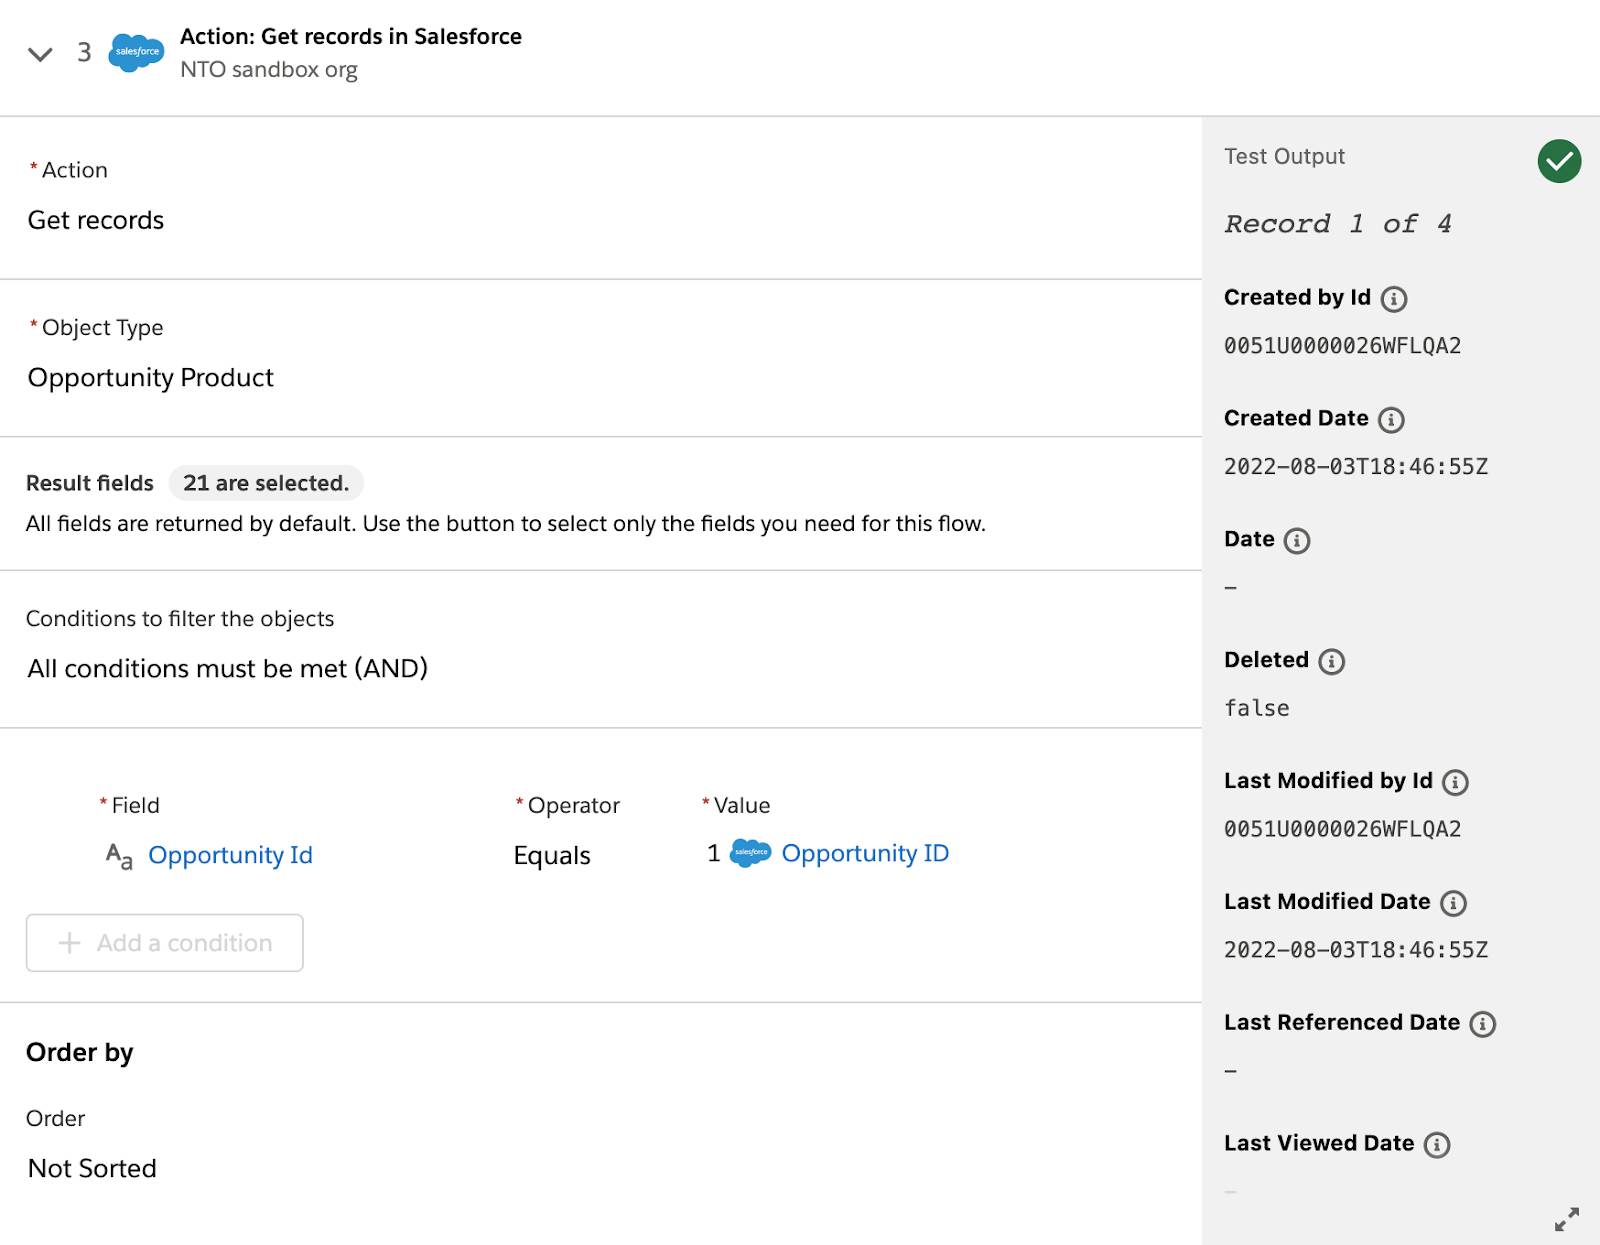Click the Salesforce cloud logo in header
Image resolution: width=1600 pixels, height=1245 pixels.
pos(136,52)
